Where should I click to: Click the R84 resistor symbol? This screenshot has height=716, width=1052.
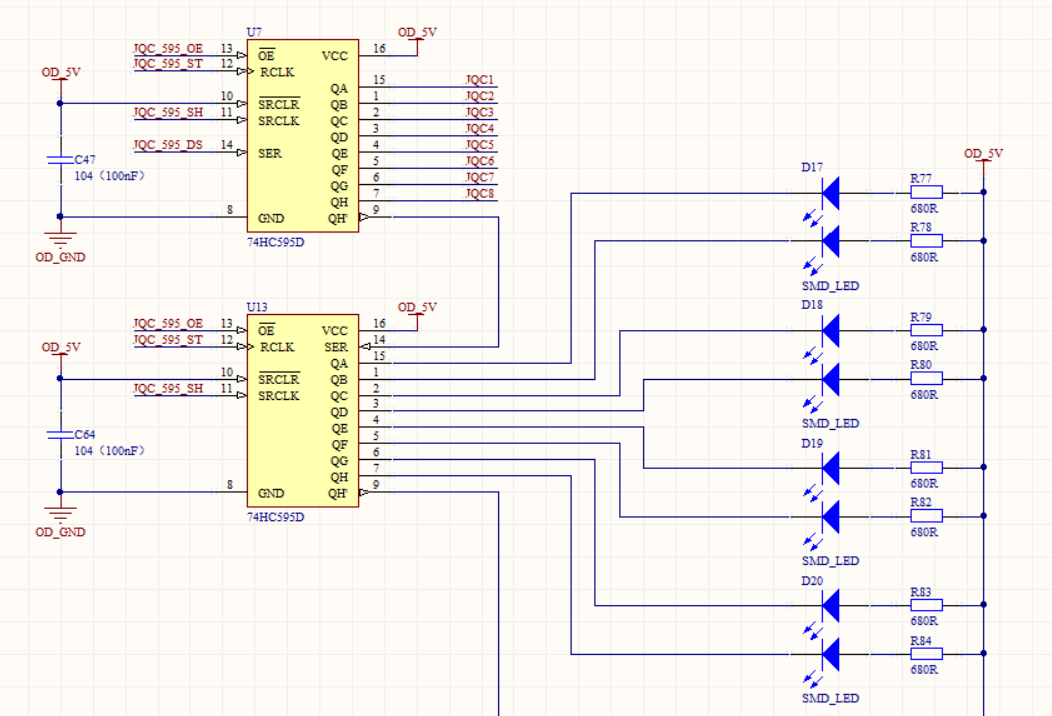point(926,655)
